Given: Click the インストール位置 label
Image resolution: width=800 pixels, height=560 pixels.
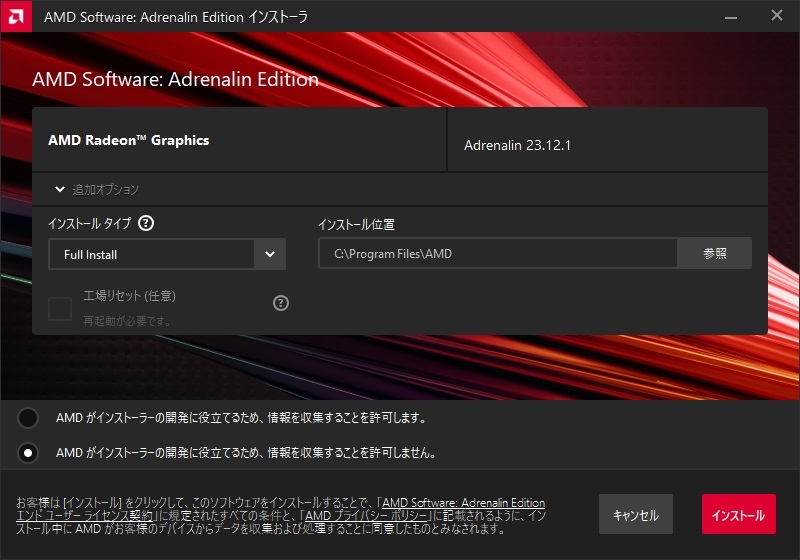Looking at the screenshot, I should tap(357, 224).
